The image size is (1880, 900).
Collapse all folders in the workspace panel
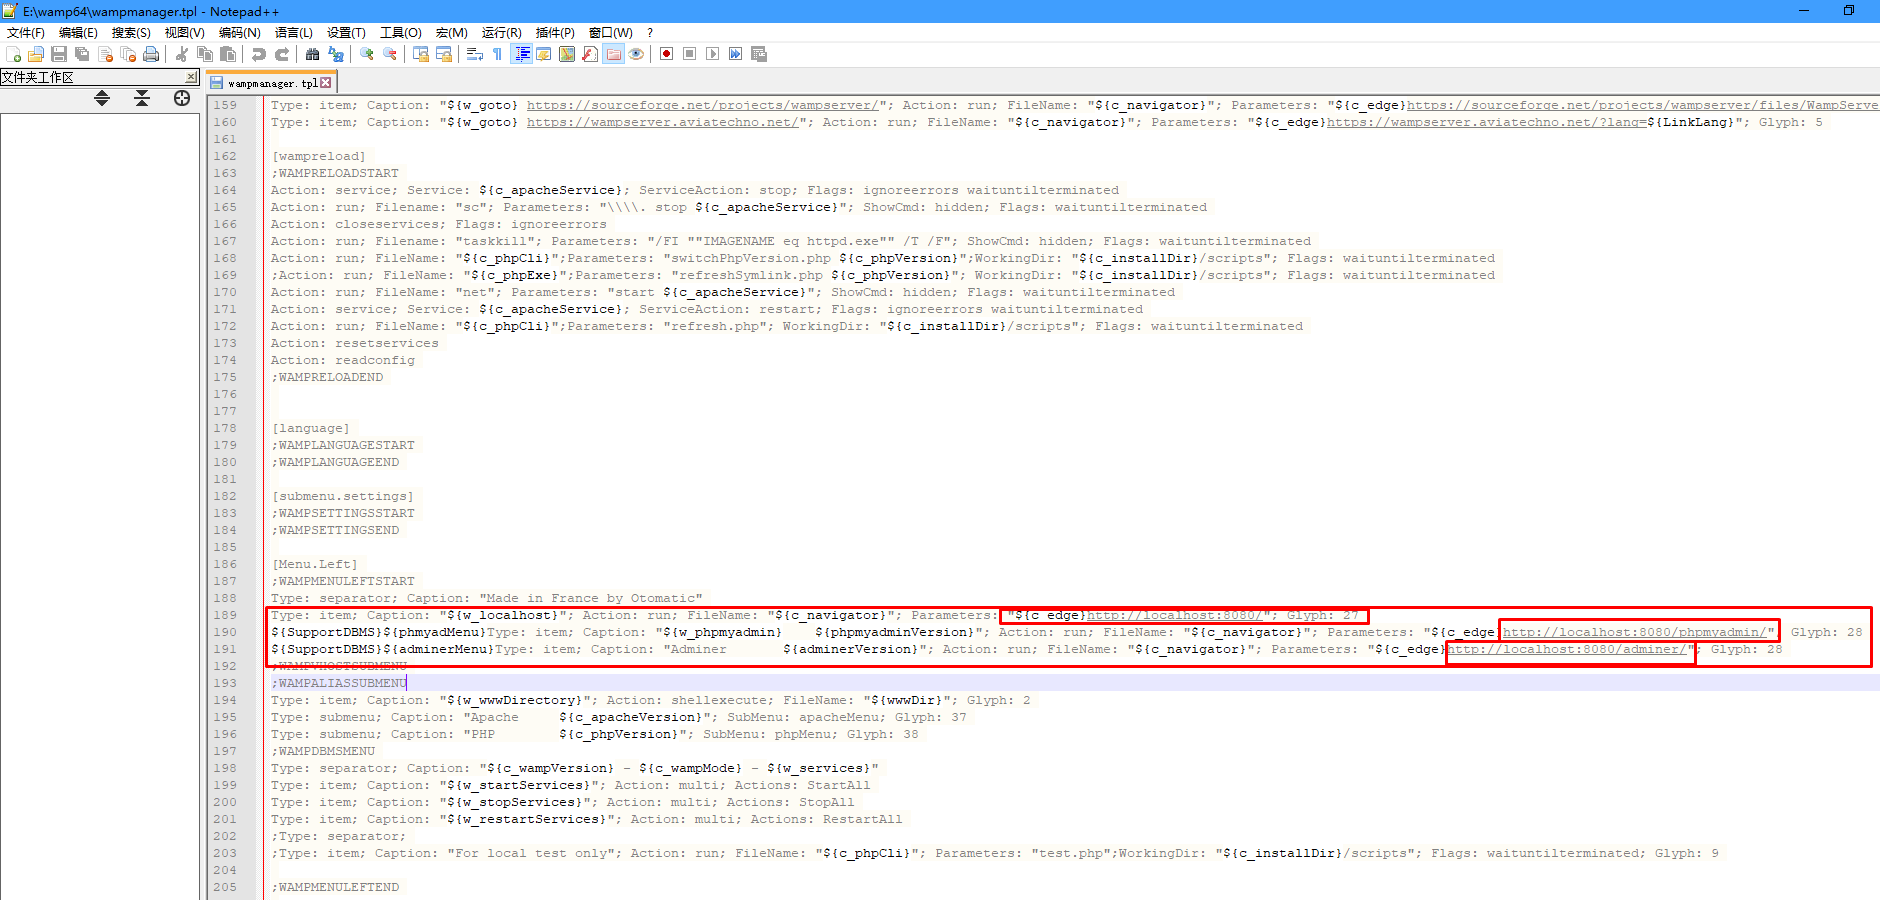point(142,98)
